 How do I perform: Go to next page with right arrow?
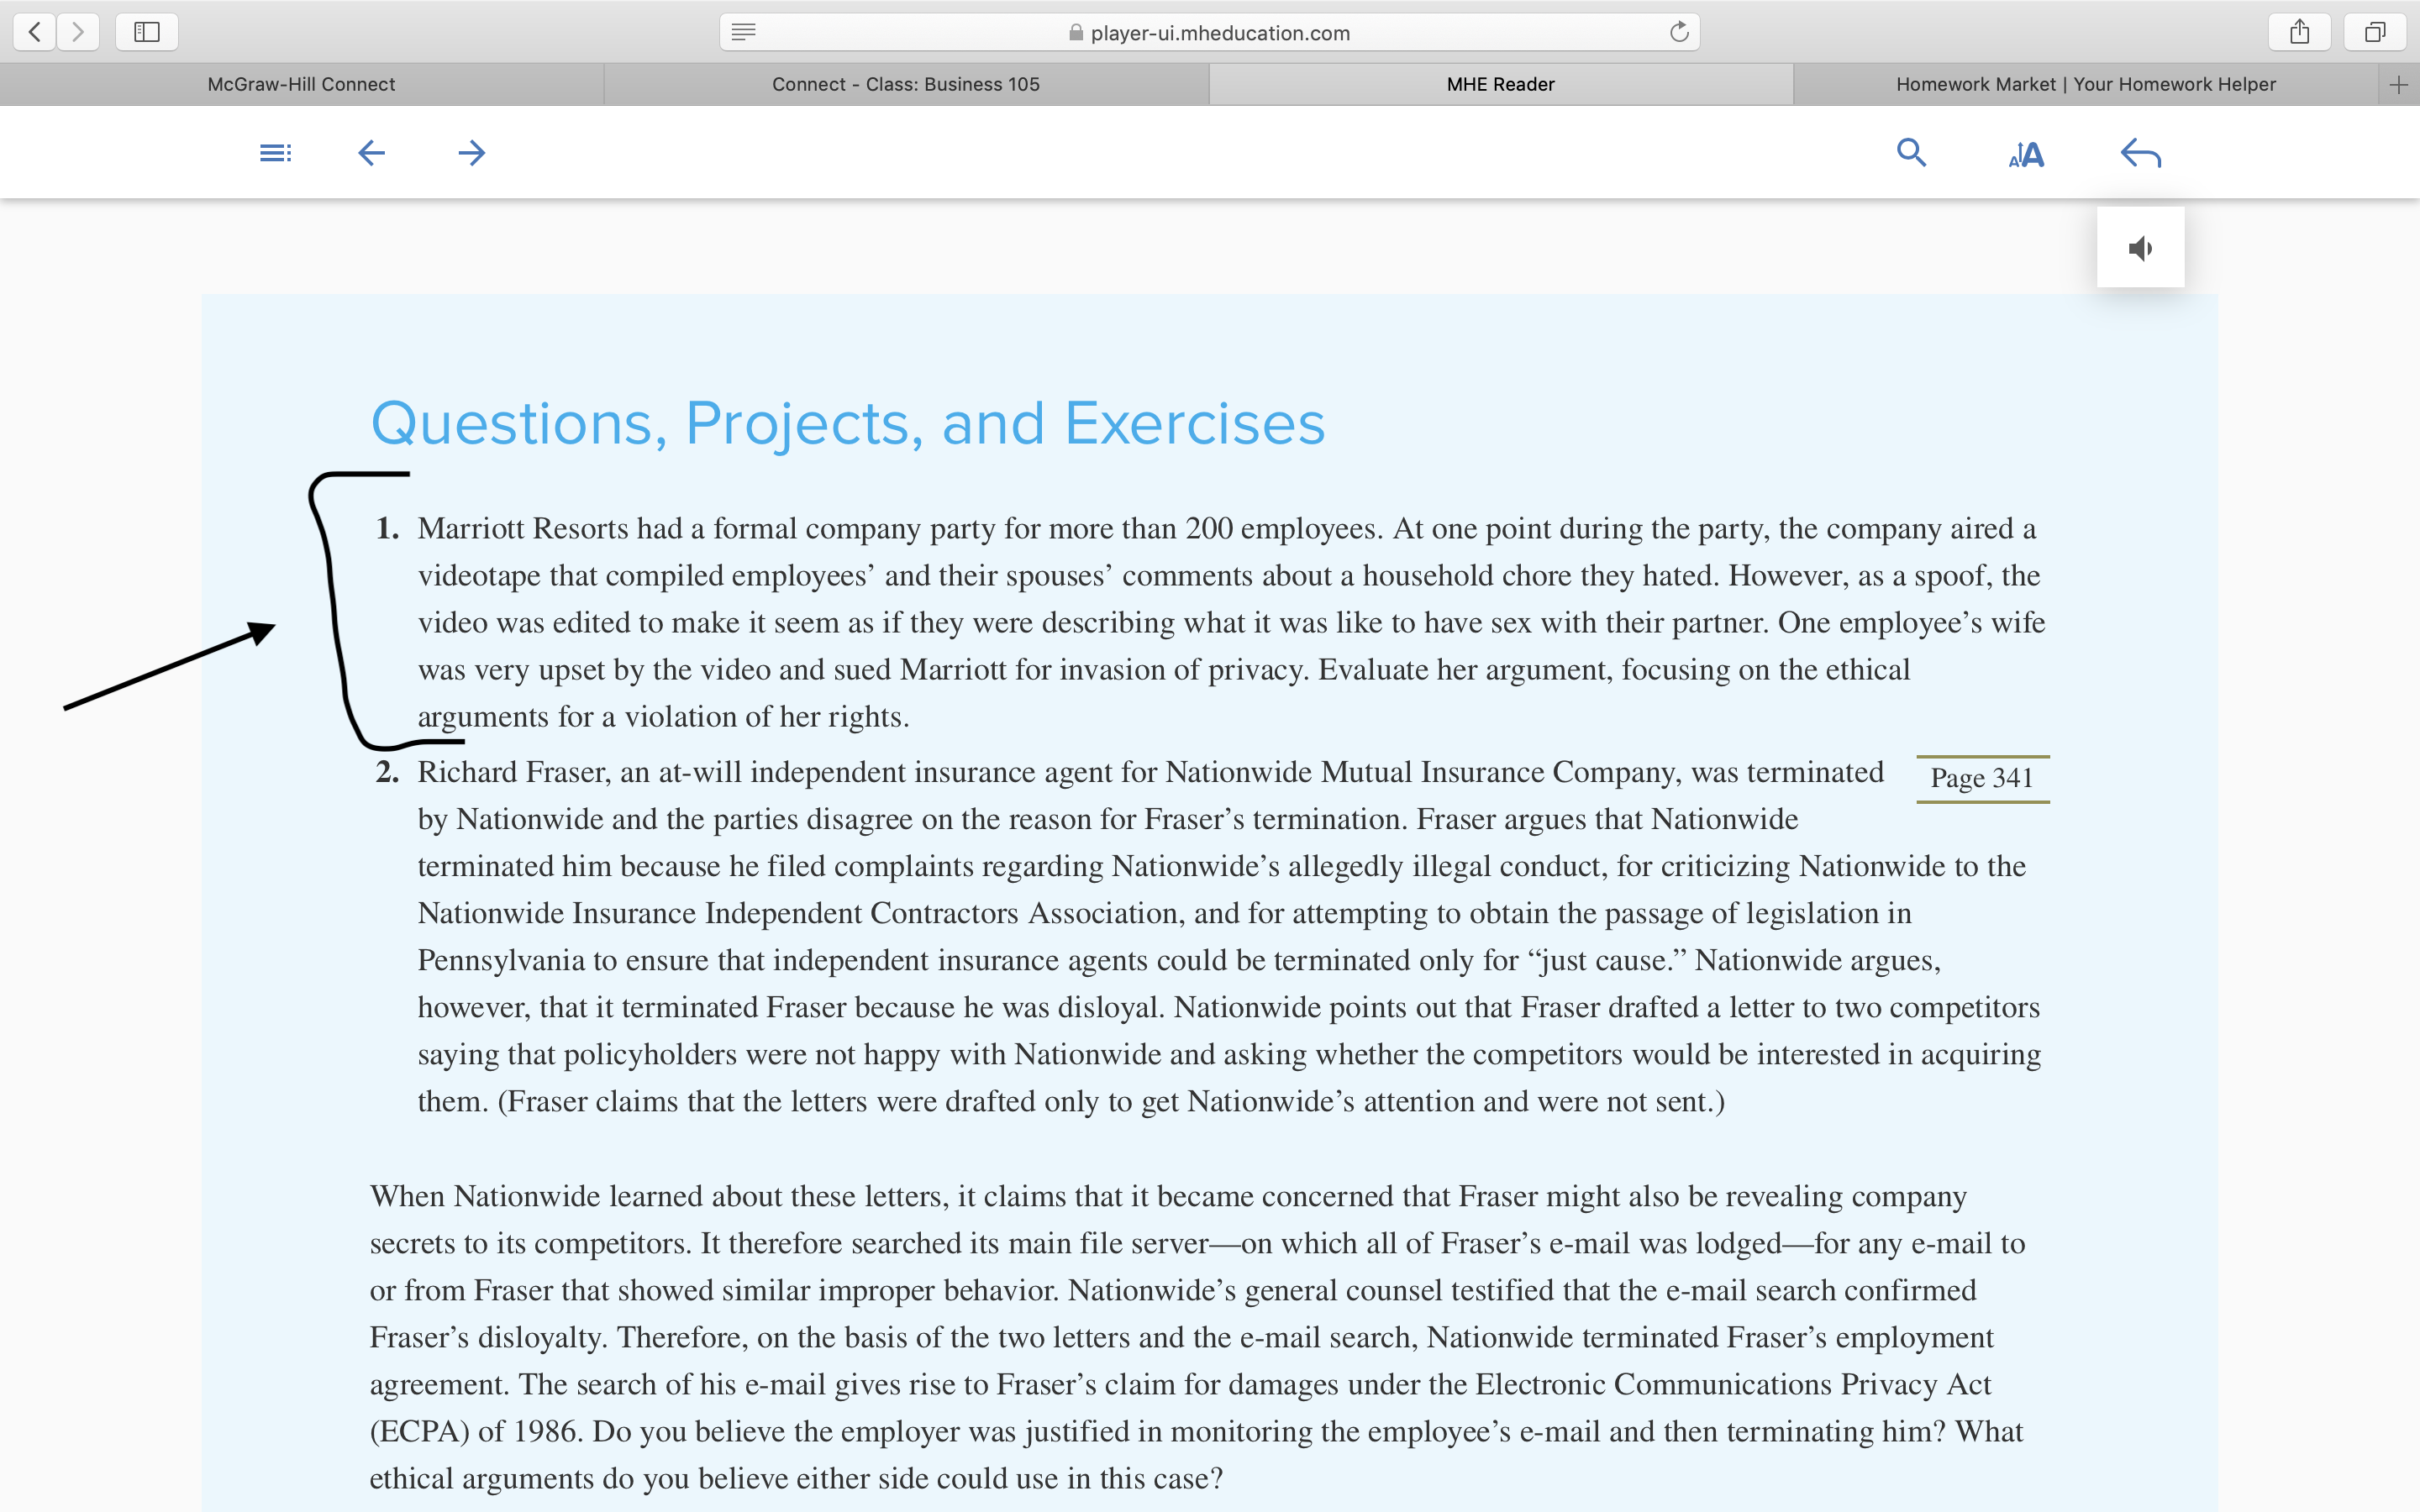[471, 153]
